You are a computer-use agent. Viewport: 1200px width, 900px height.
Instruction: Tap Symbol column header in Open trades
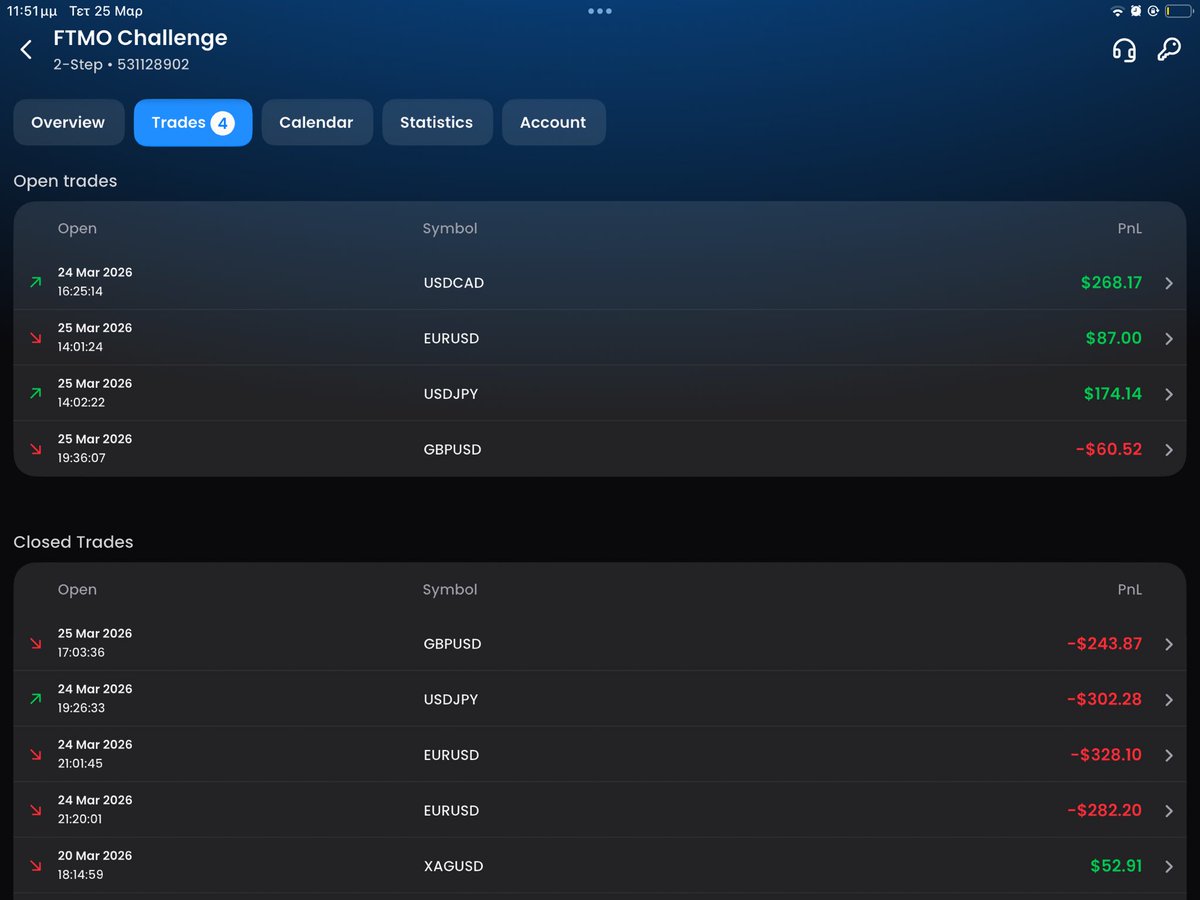(450, 229)
